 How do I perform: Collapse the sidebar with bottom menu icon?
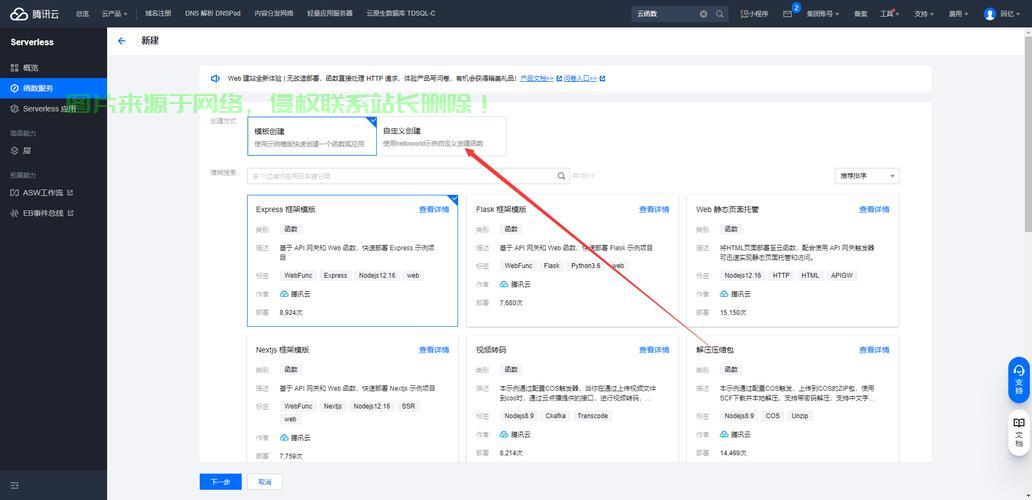[14, 486]
